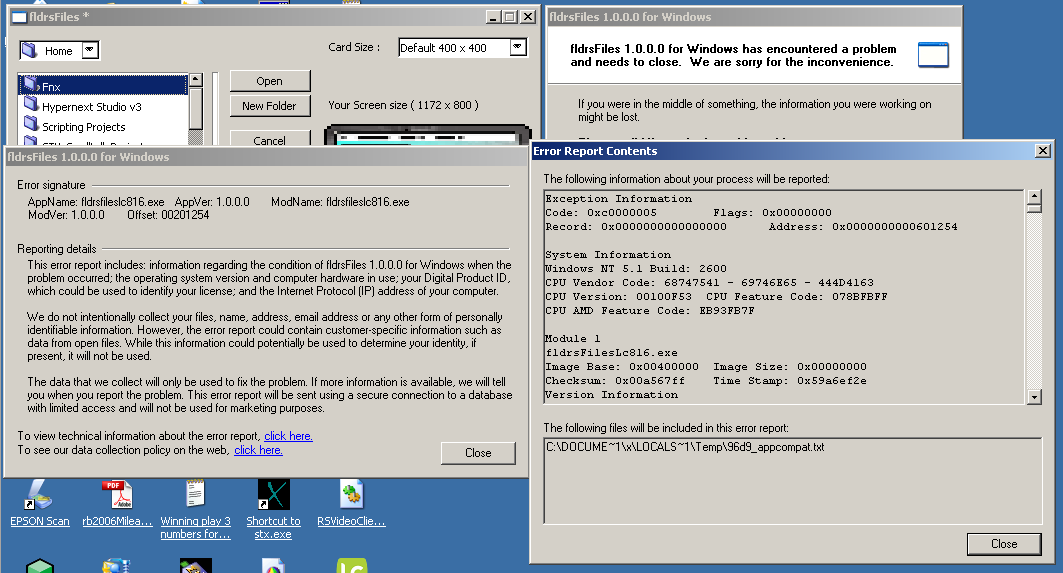Image resolution: width=1063 pixels, height=573 pixels.
Task: Click the green cube desktop icon
Action: coord(39,566)
